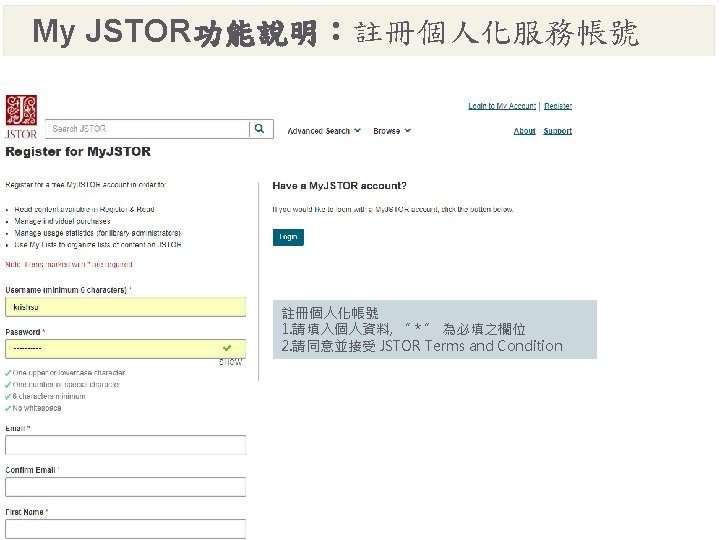Click the 'Manage individual purchases' bullet text
This screenshot has width=720, height=540.
pyautogui.click(x=62, y=221)
